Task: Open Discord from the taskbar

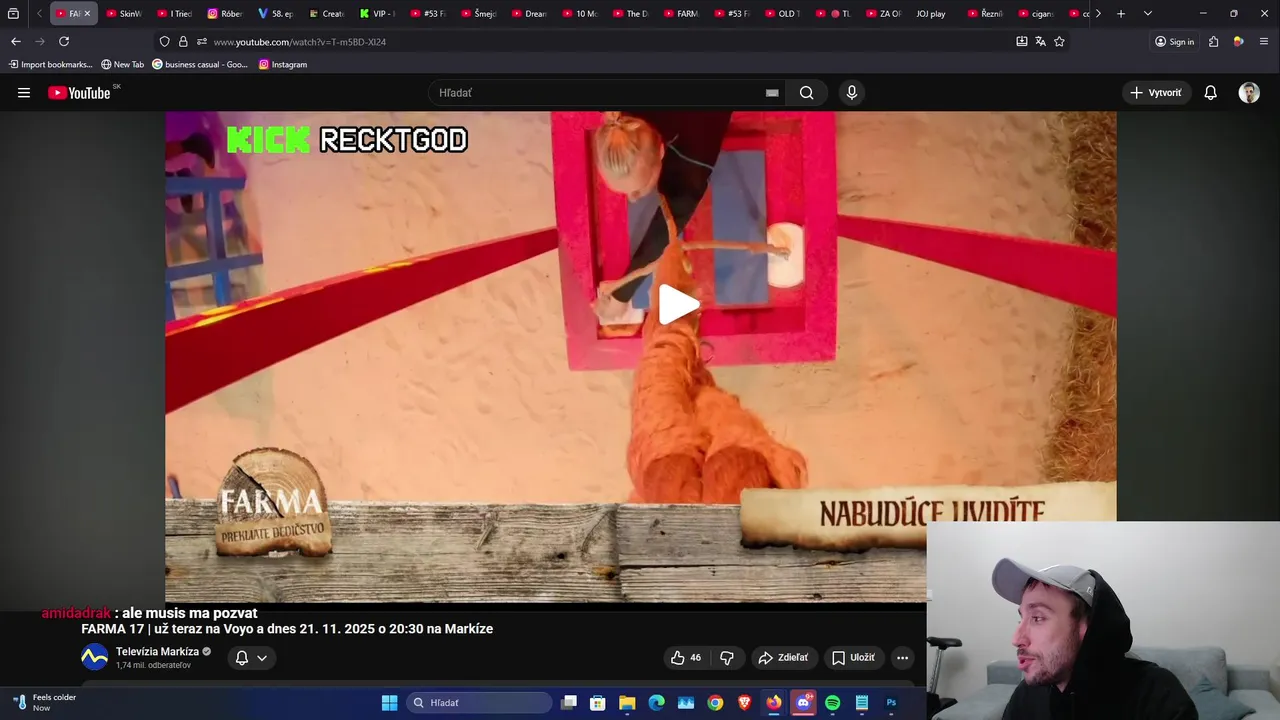Action: pyautogui.click(x=803, y=703)
